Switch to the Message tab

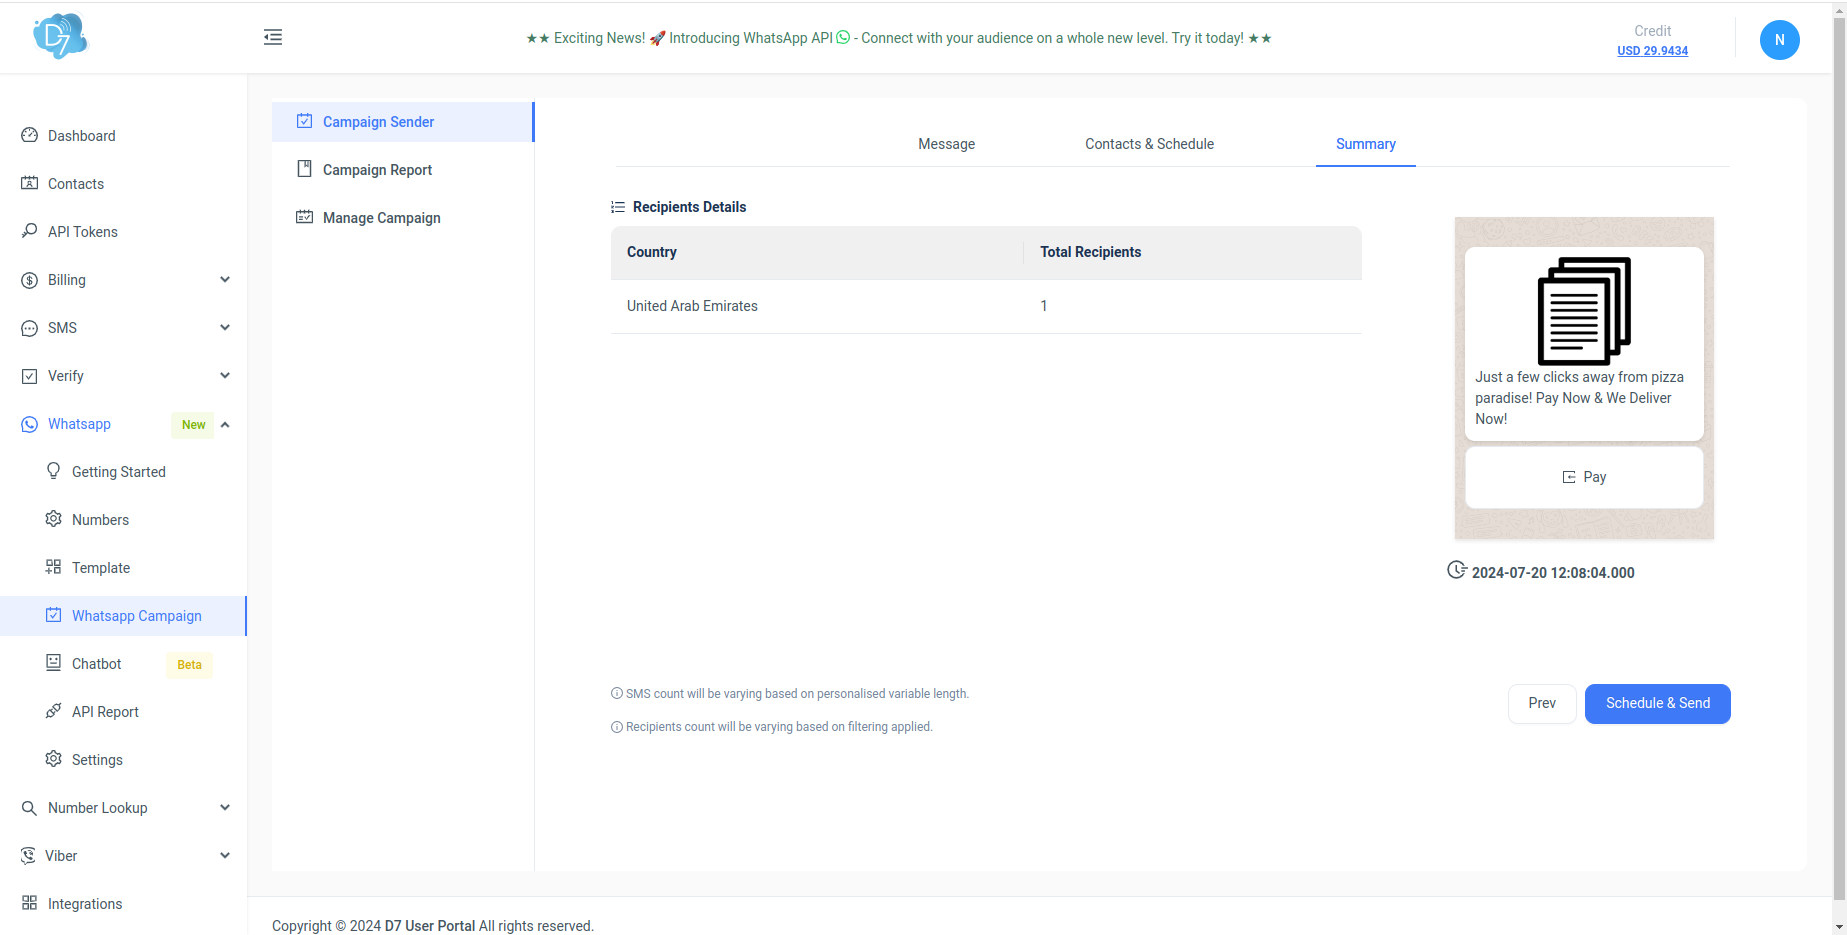coord(946,144)
